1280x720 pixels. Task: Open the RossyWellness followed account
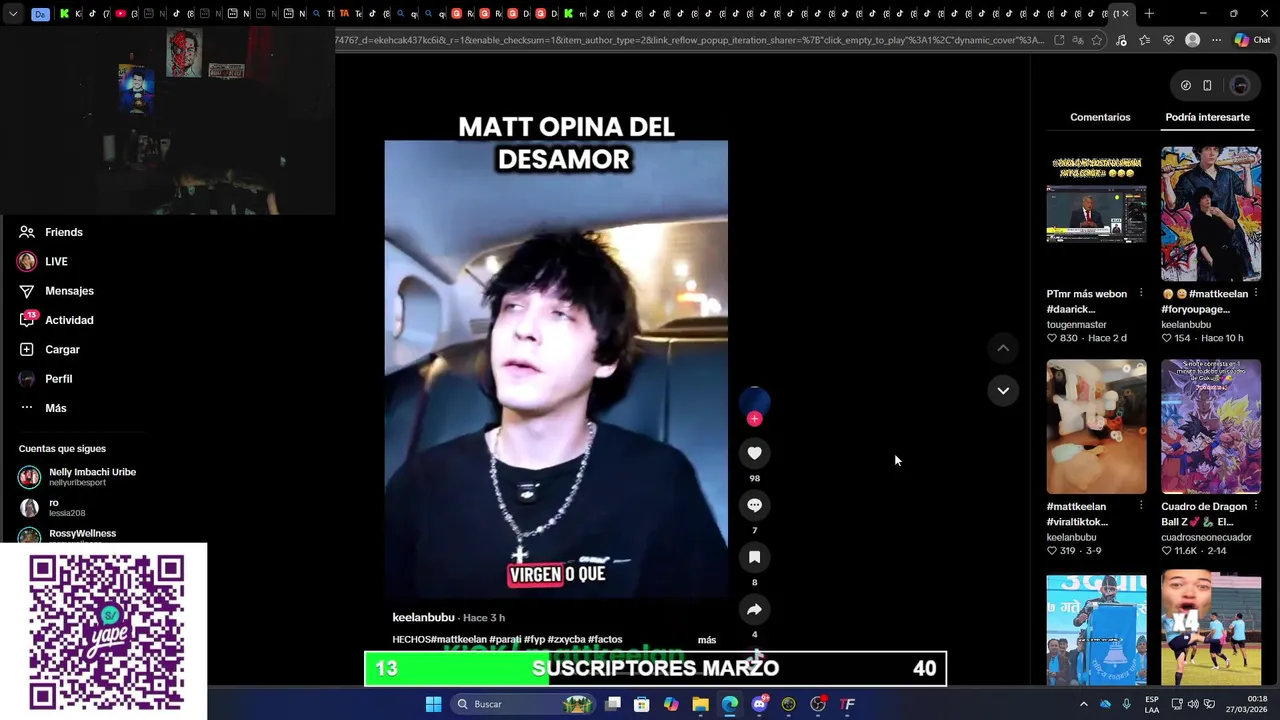(70, 535)
